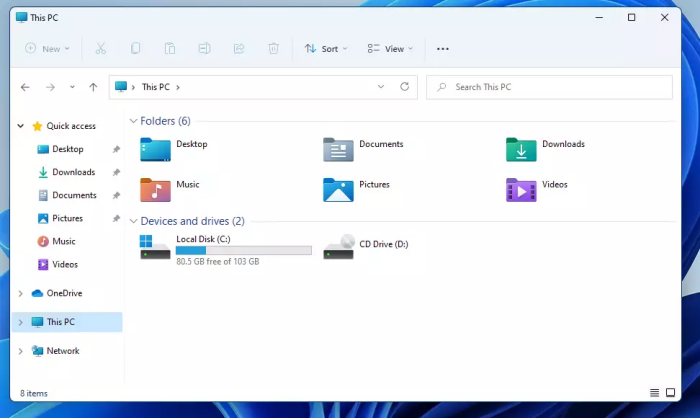700x418 pixels.
Task: Open the View dropdown menu
Action: tap(389, 48)
